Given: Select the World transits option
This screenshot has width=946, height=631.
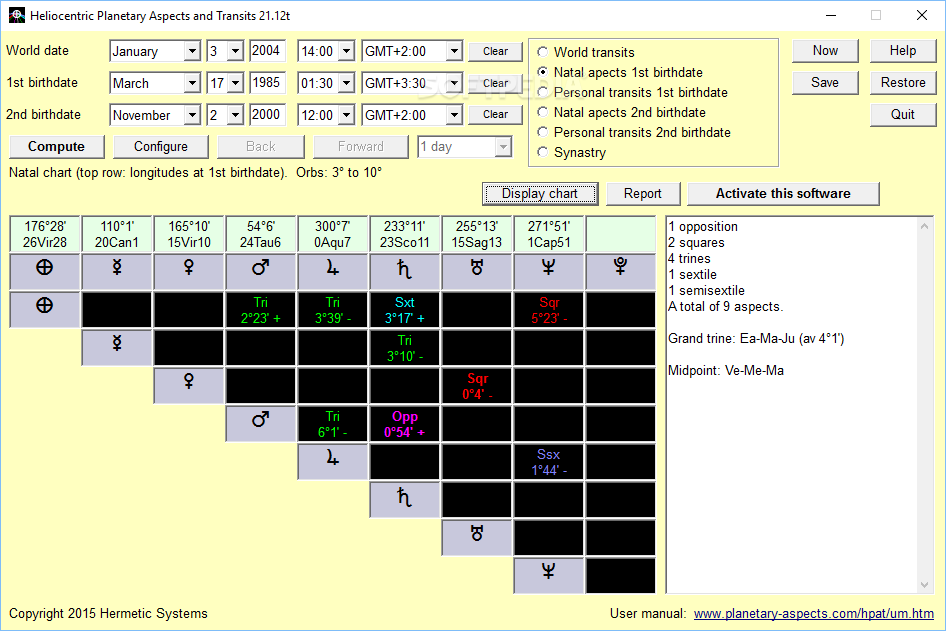Looking at the screenshot, I should [586, 52].
